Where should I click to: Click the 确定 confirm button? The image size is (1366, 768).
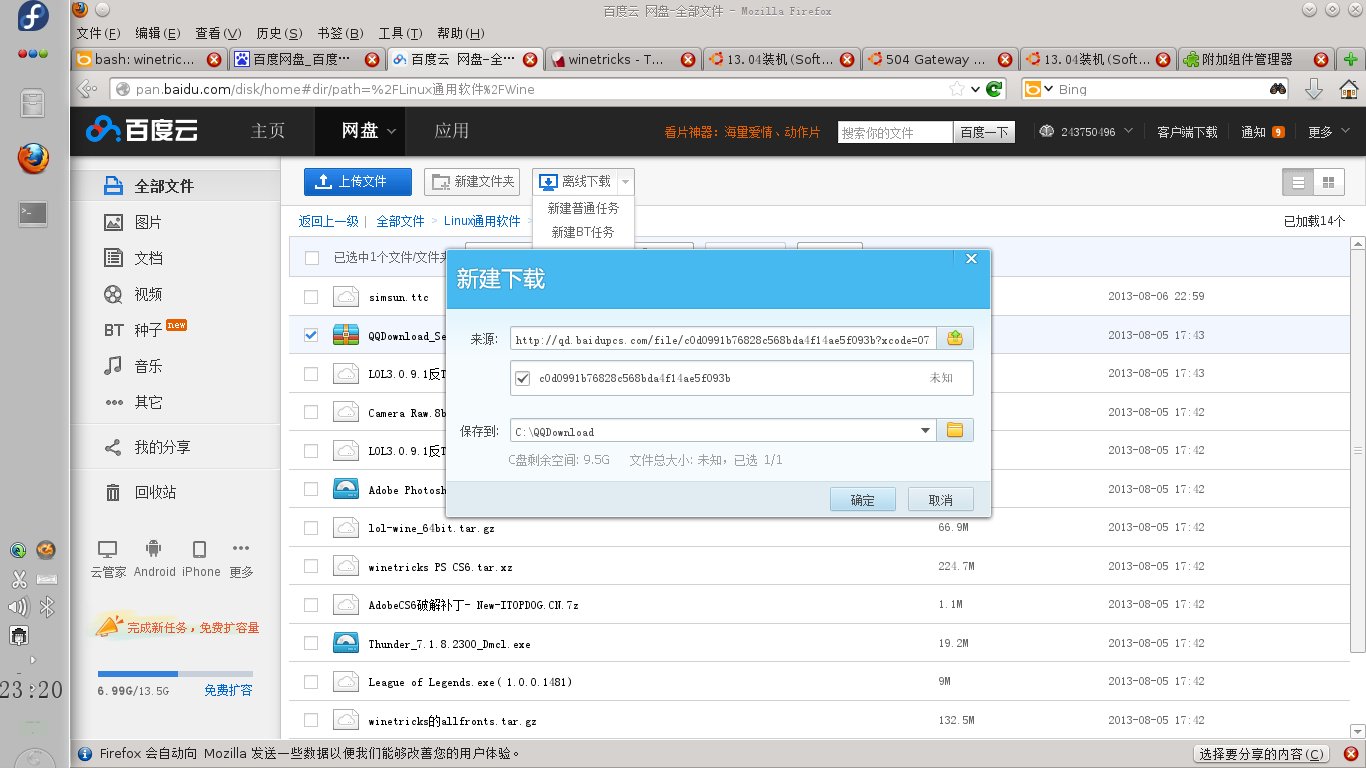(862, 500)
